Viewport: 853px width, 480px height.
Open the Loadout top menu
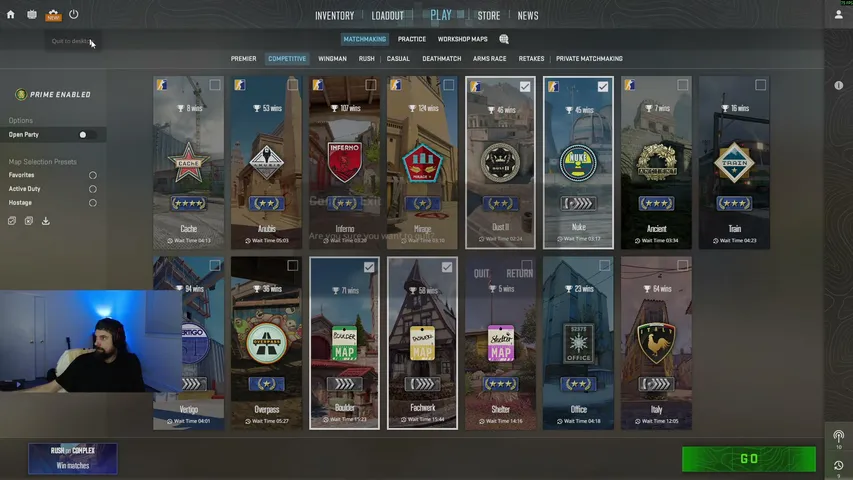[387, 16]
